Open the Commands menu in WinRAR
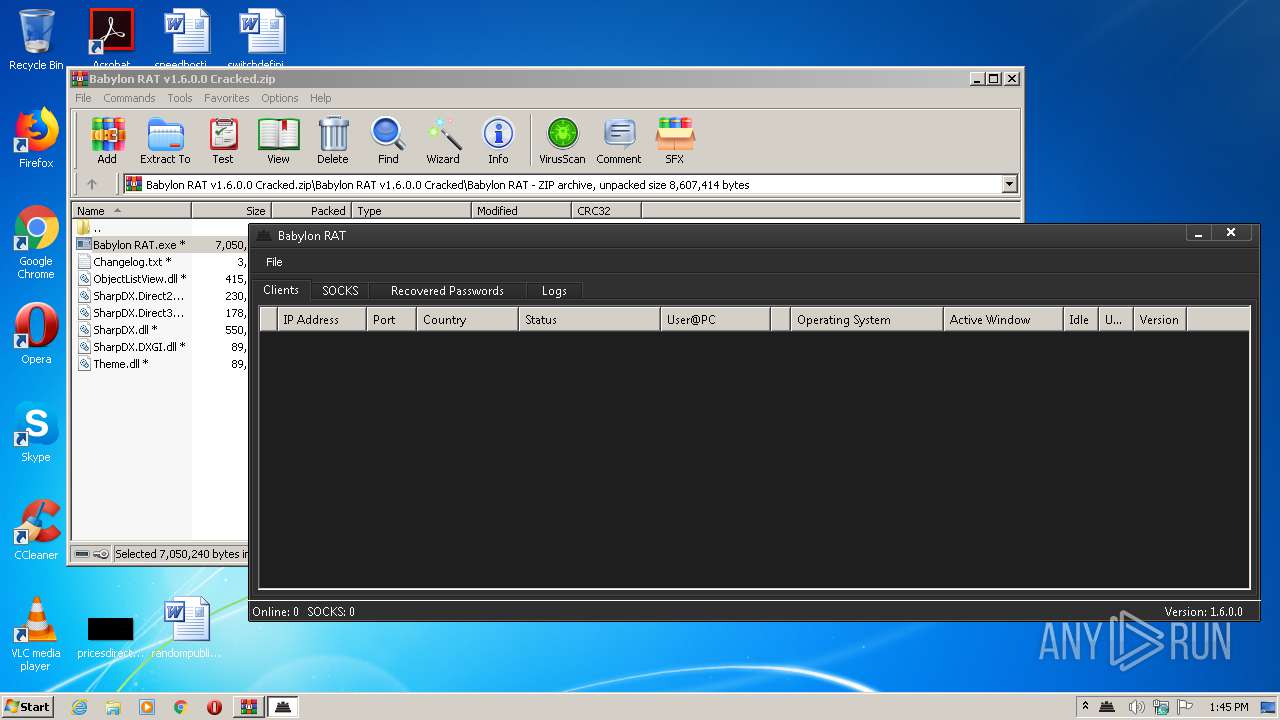1280x720 pixels. 129,98
